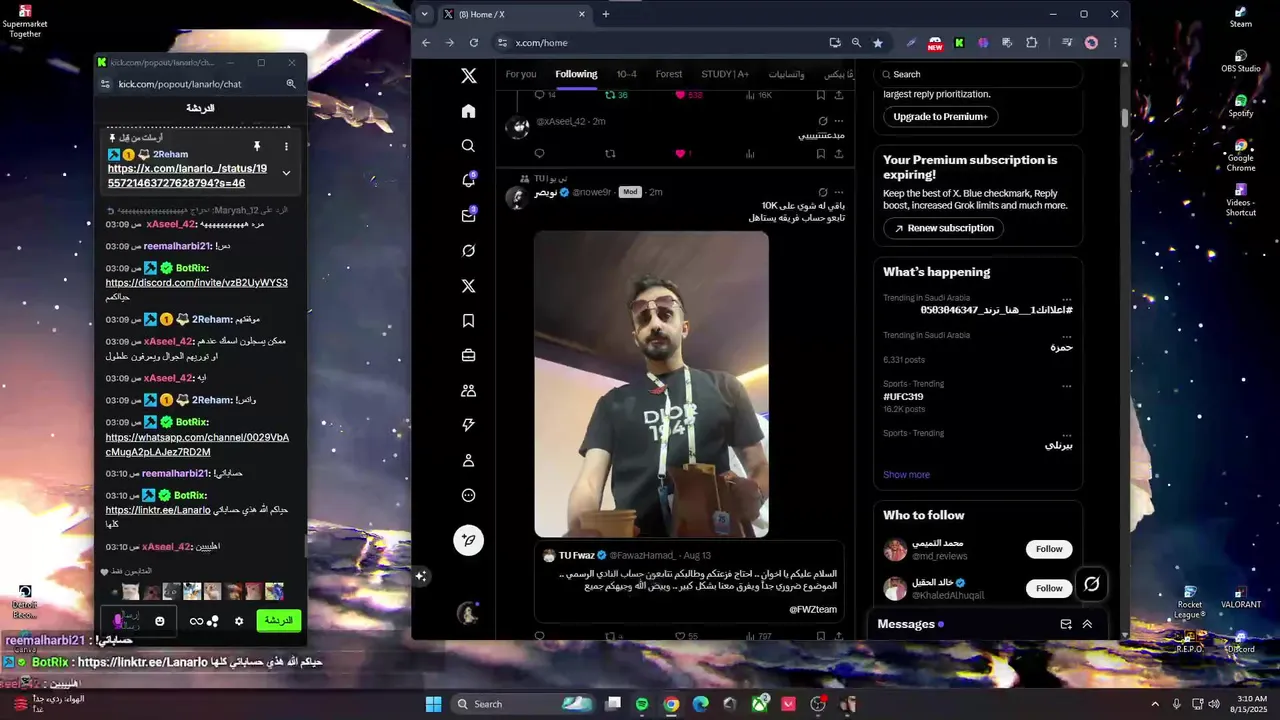Click the install app icon in the Chrome address bar
Image resolution: width=1280 pixels, height=720 pixels.
tap(835, 43)
